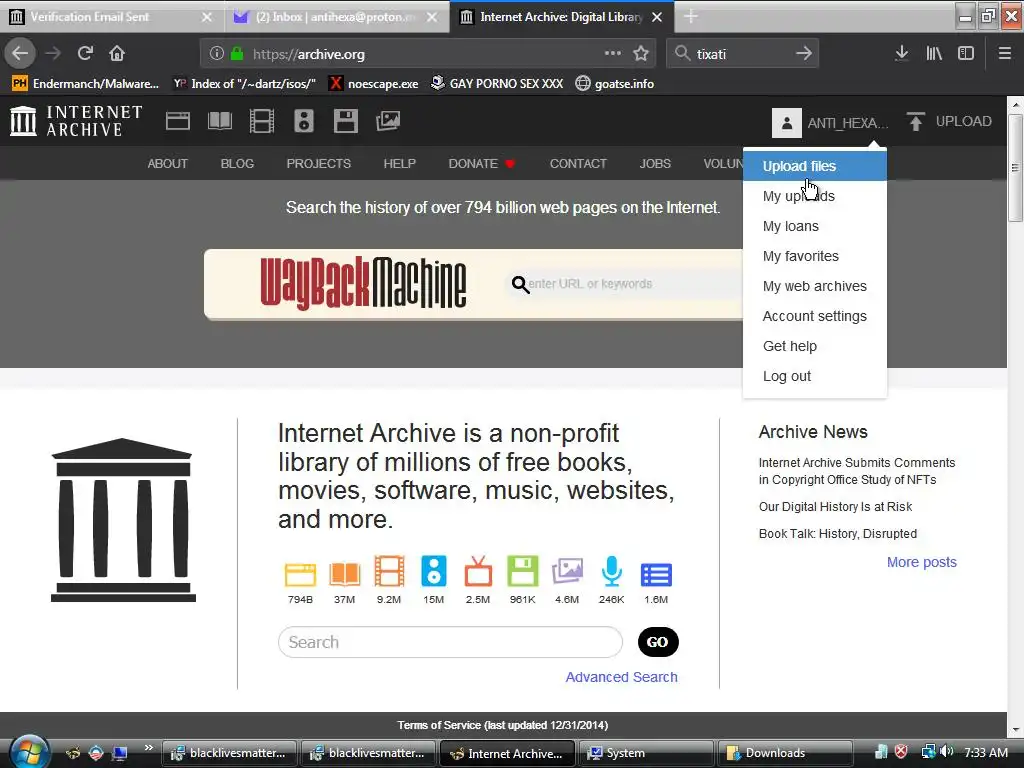The height and width of the screenshot is (768, 1024).
Task: Open Our Digital History Is at Risk post
Action: click(x=835, y=507)
